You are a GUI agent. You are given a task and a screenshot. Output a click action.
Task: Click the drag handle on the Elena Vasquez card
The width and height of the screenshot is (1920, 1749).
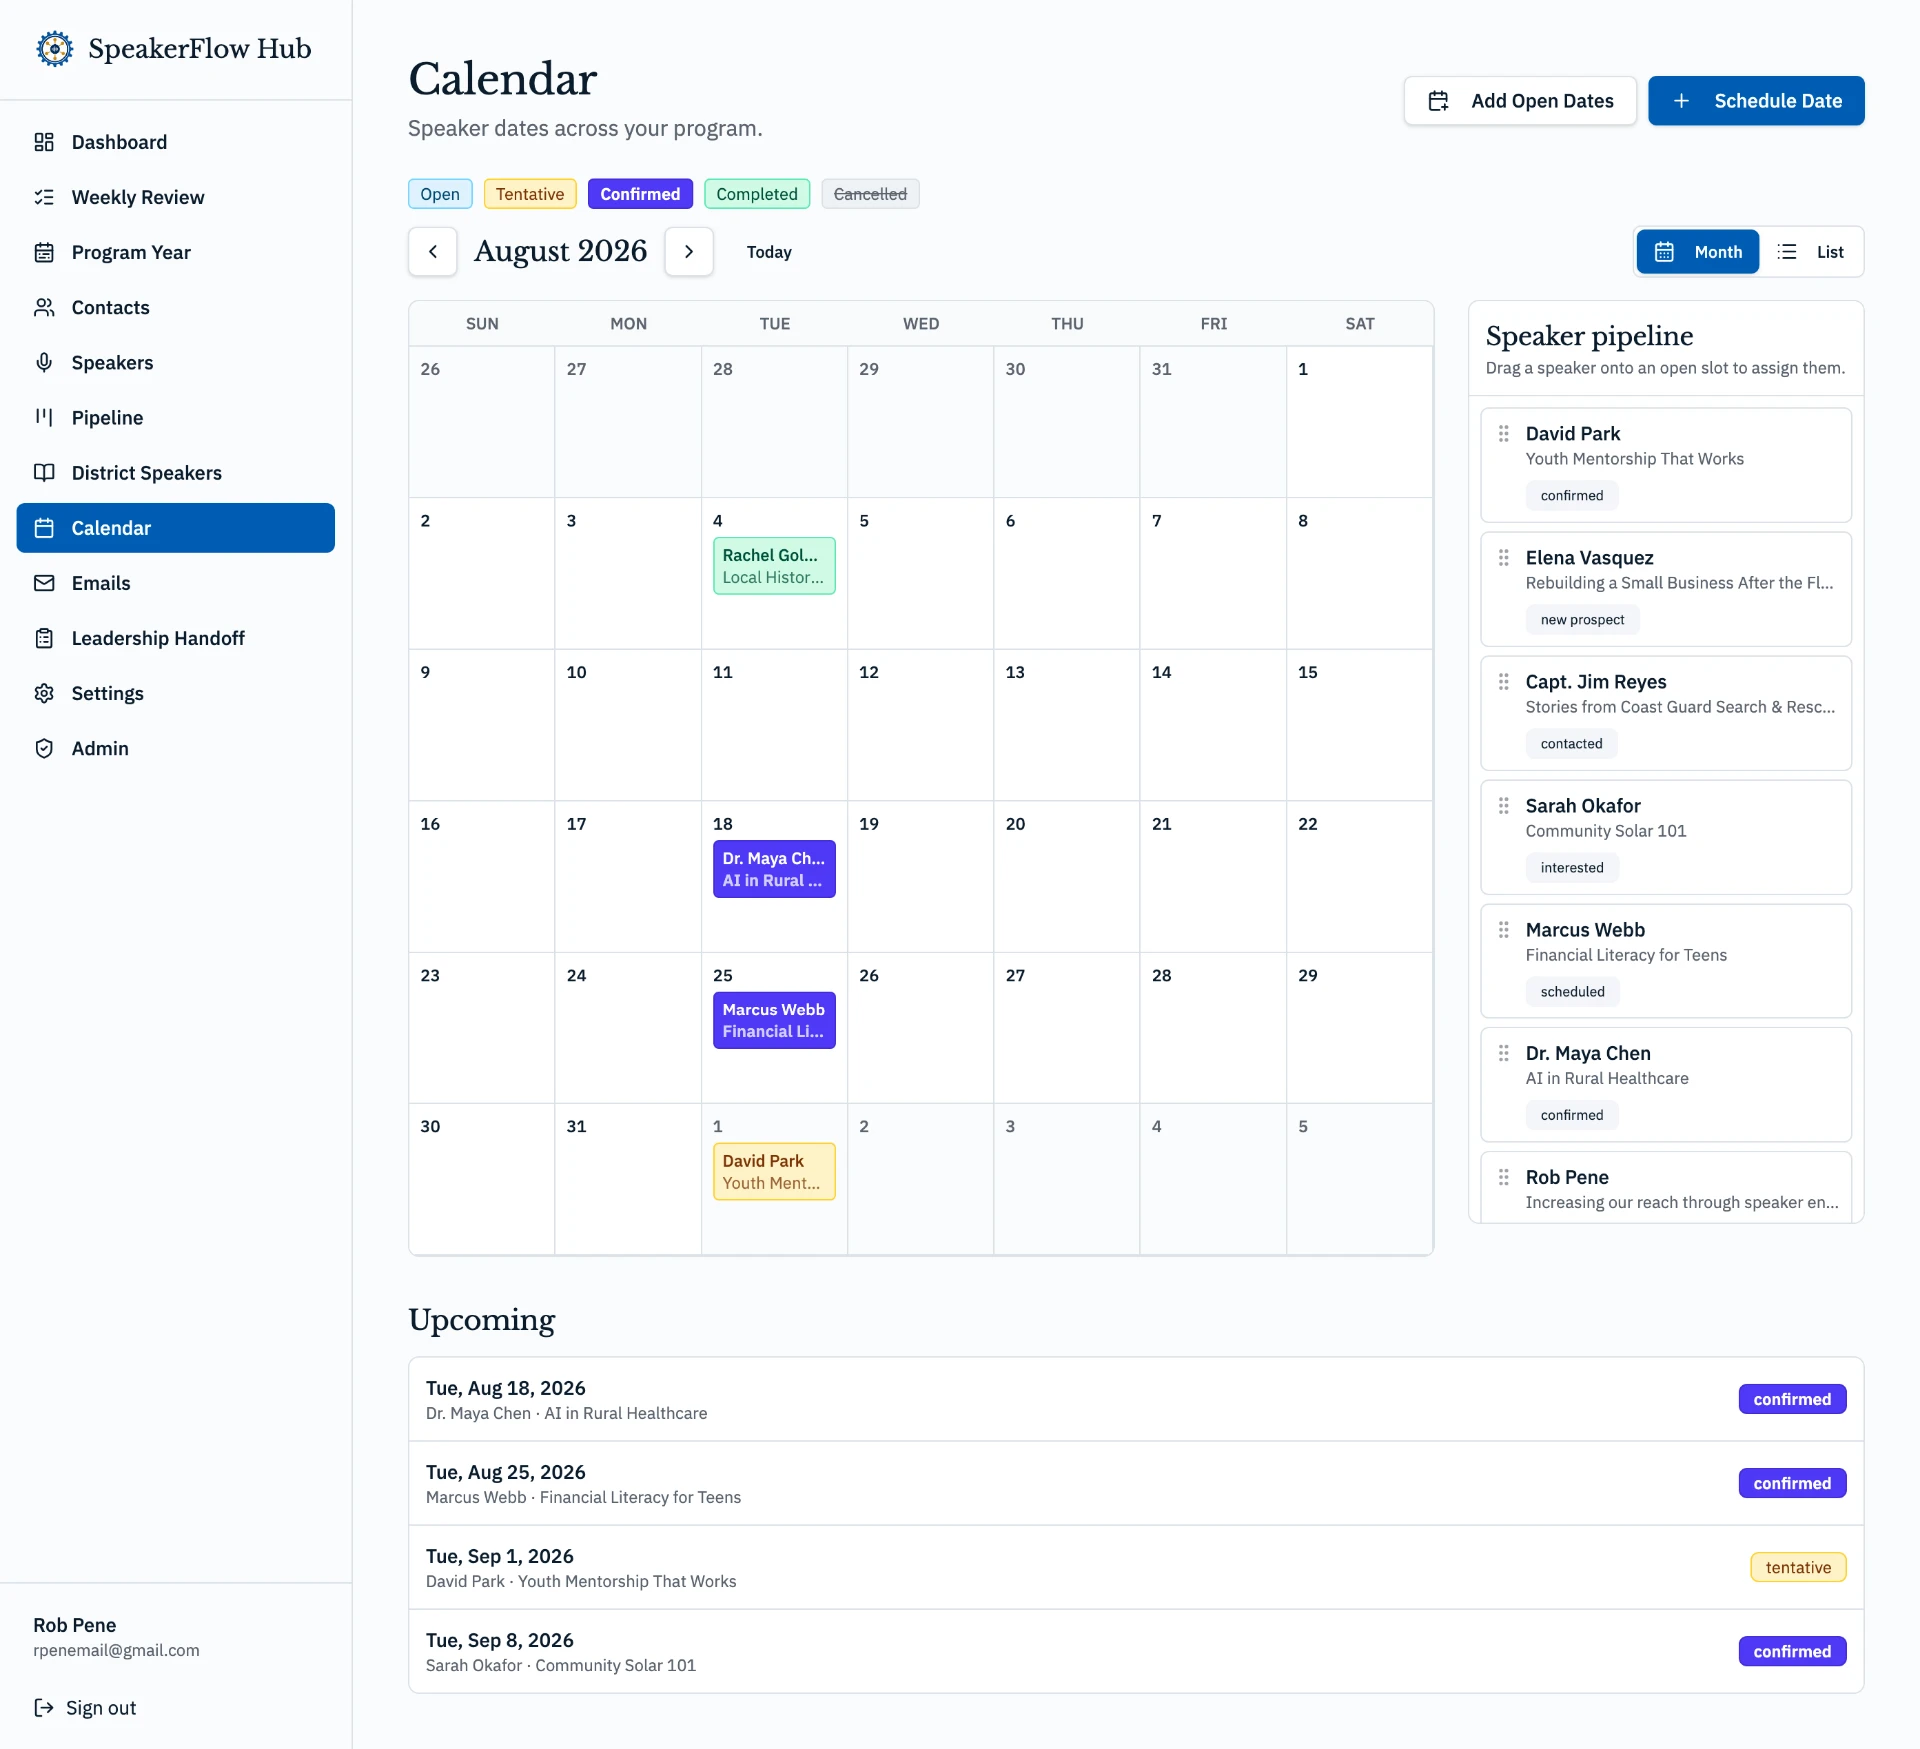click(x=1503, y=557)
